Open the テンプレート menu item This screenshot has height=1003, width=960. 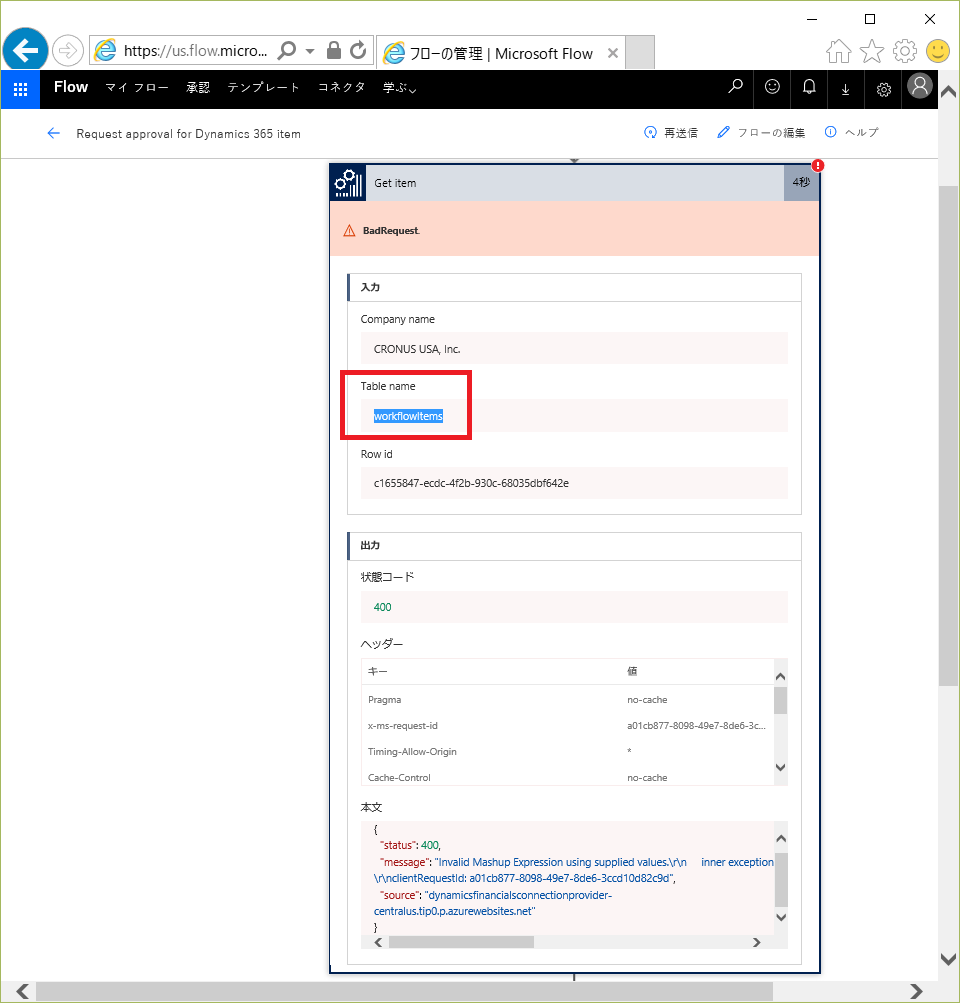click(264, 88)
